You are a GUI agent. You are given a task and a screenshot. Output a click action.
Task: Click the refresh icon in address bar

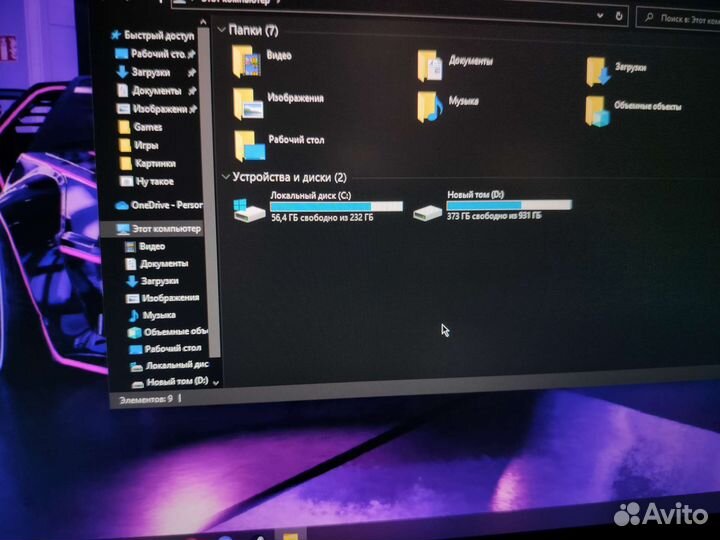tap(619, 16)
